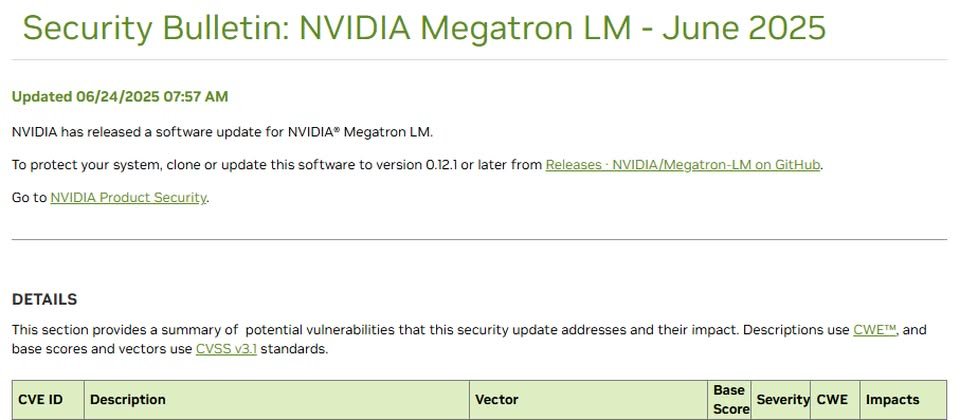This screenshot has width=960, height=420.
Task: Click the 'To protect your system' sentence
Action: point(418,165)
